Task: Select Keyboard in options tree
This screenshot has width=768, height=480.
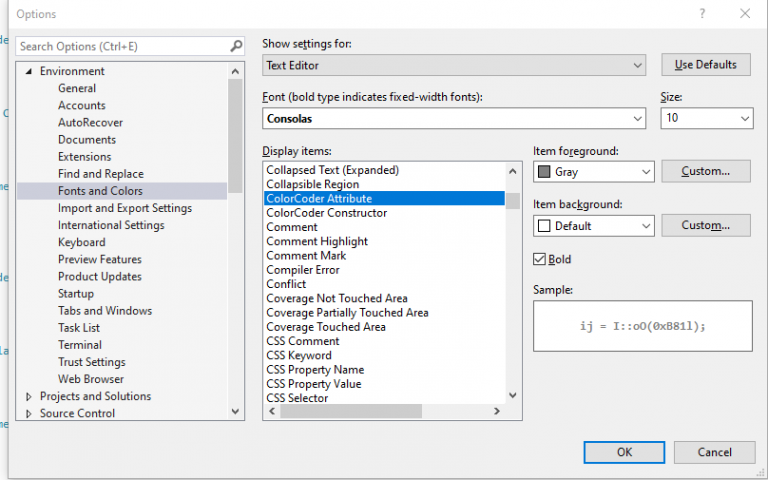Action: point(82,242)
